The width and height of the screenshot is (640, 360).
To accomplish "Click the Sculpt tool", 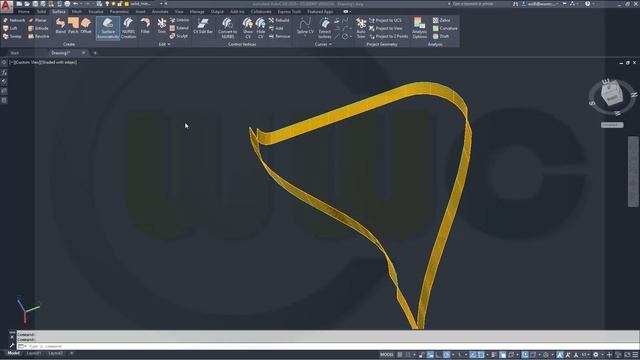I will coord(179,36).
